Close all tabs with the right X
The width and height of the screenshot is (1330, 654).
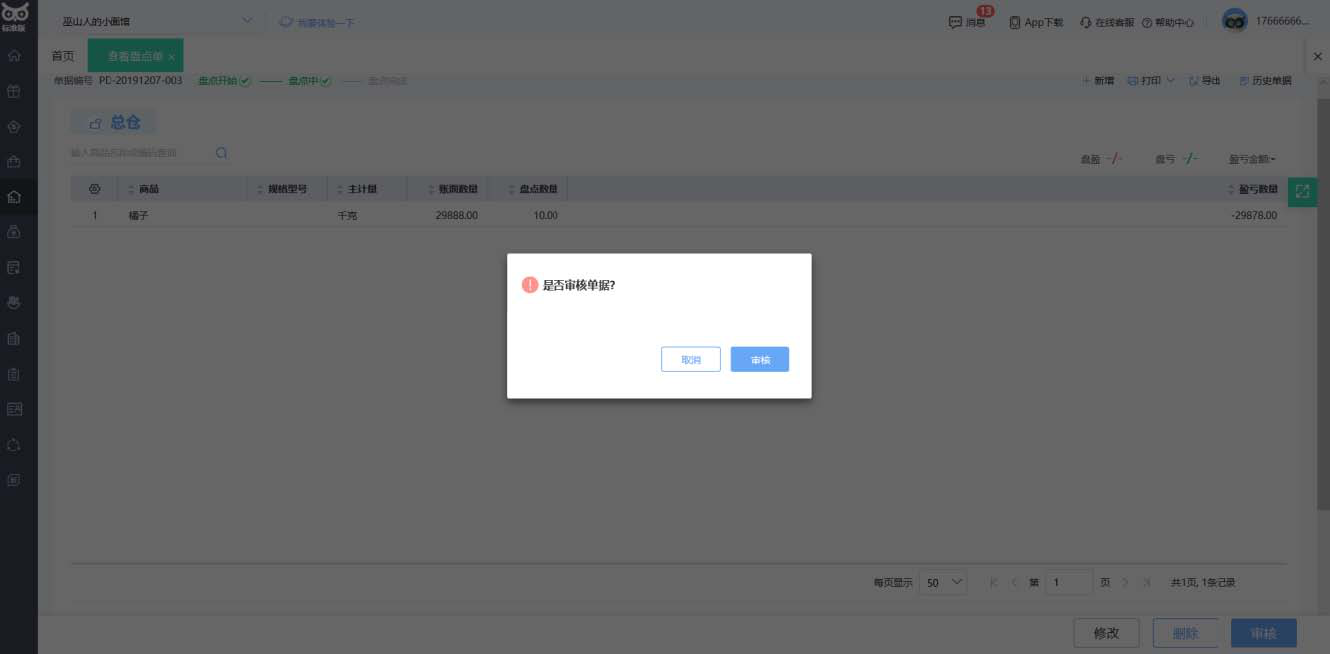tap(1317, 57)
